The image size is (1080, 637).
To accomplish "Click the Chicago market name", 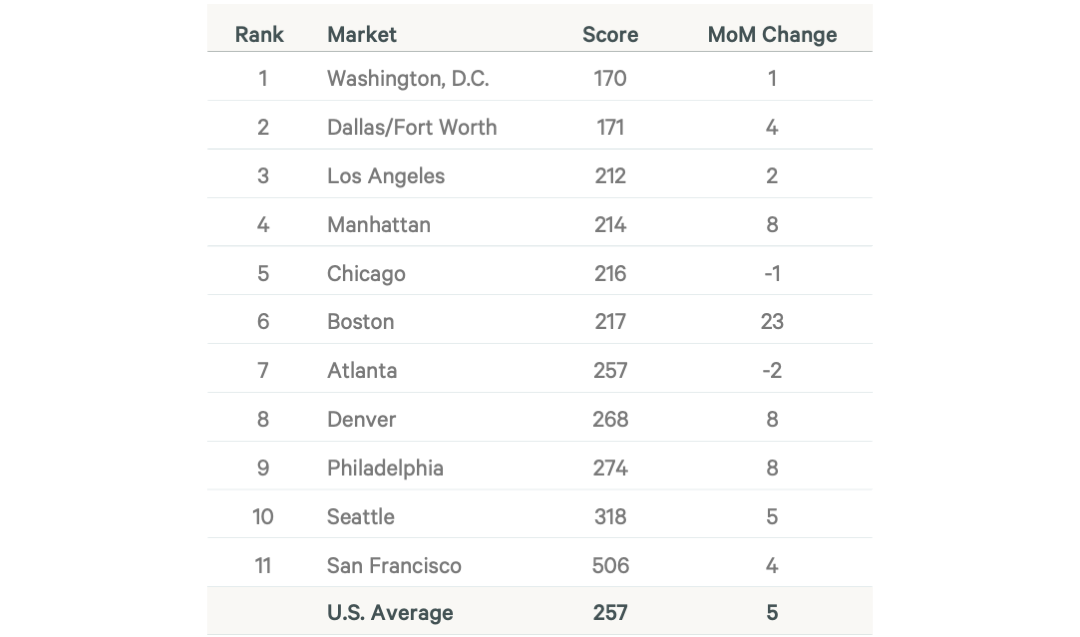I will (366, 273).
